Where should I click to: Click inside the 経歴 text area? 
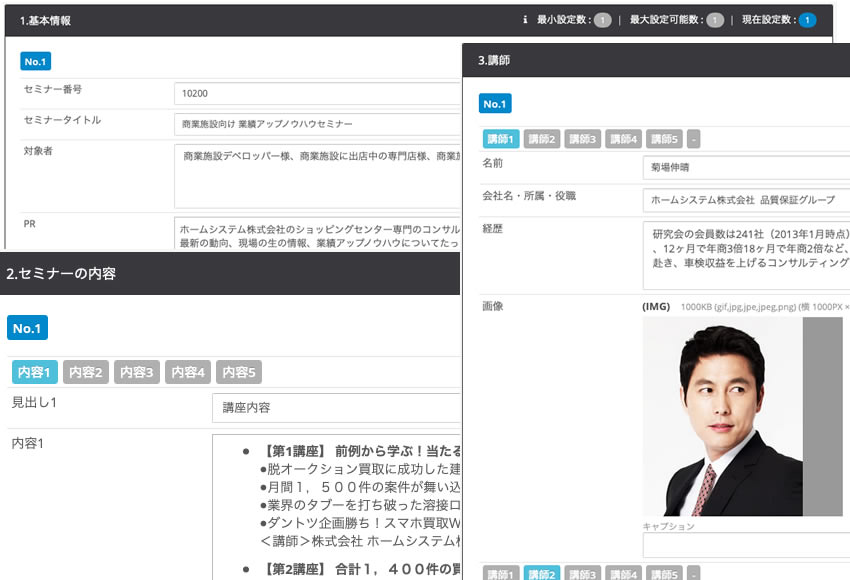pos(746,255)
